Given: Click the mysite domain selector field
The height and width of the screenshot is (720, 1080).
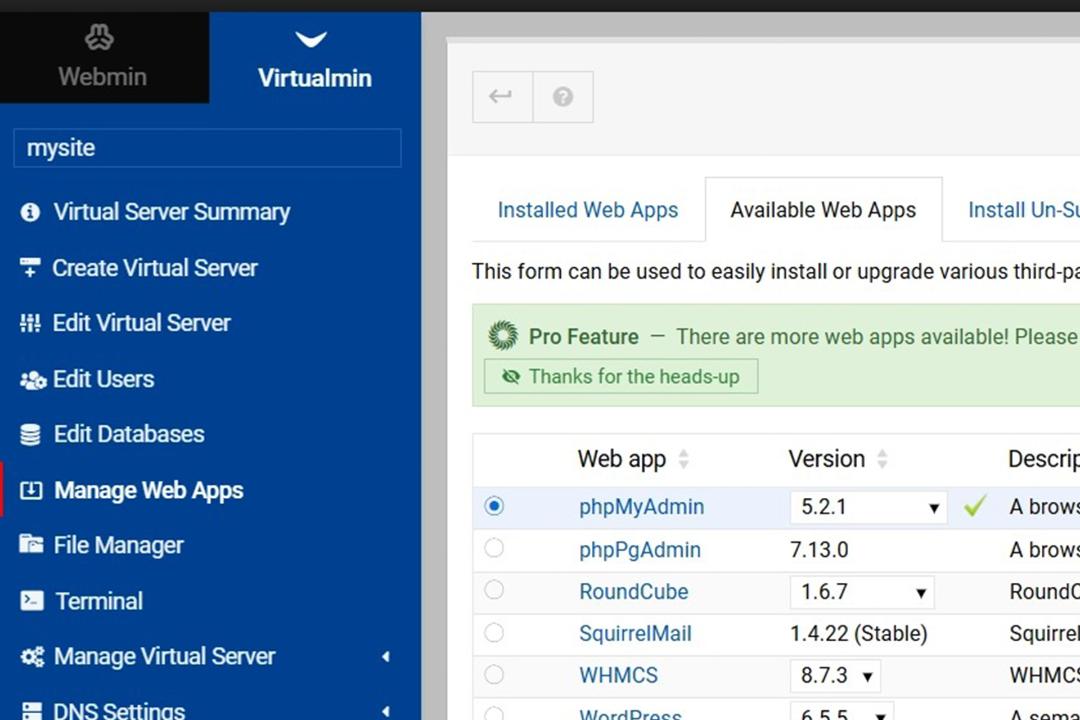Looking at the screenshot, I should pyautogui.click(x=207, y=148).
